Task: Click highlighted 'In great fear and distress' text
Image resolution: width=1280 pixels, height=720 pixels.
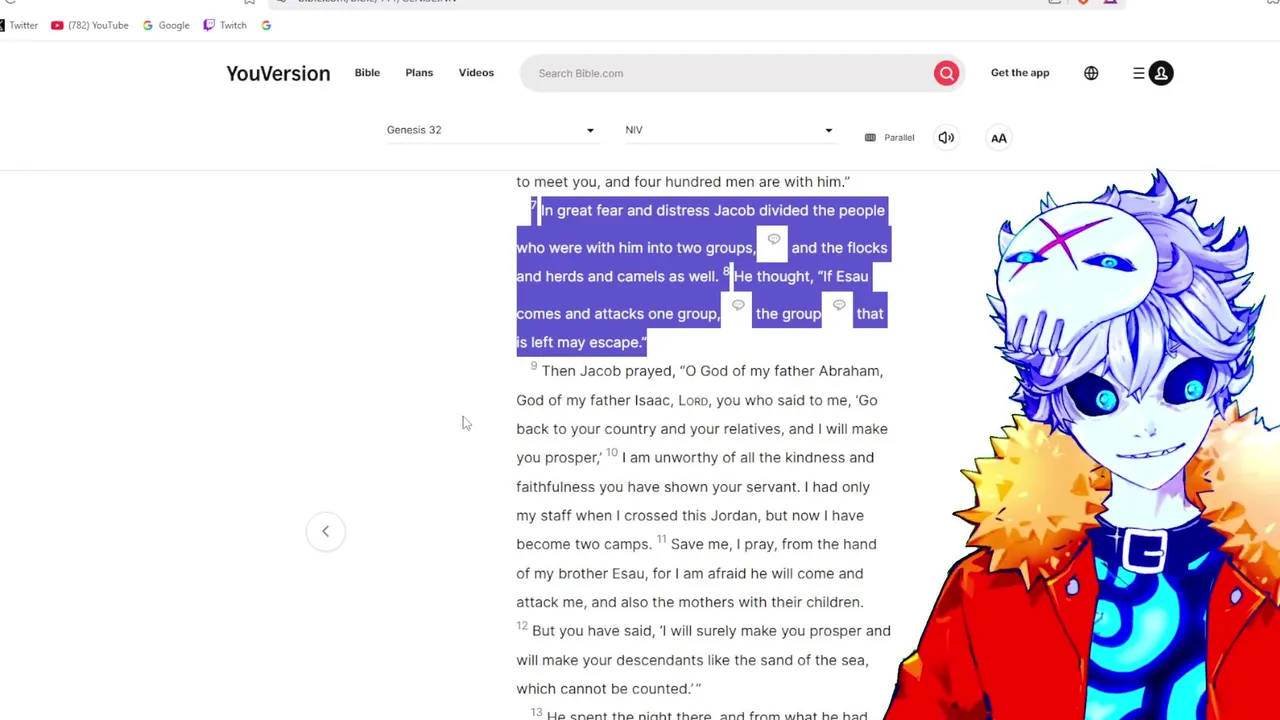Action: tap(625, 211)
